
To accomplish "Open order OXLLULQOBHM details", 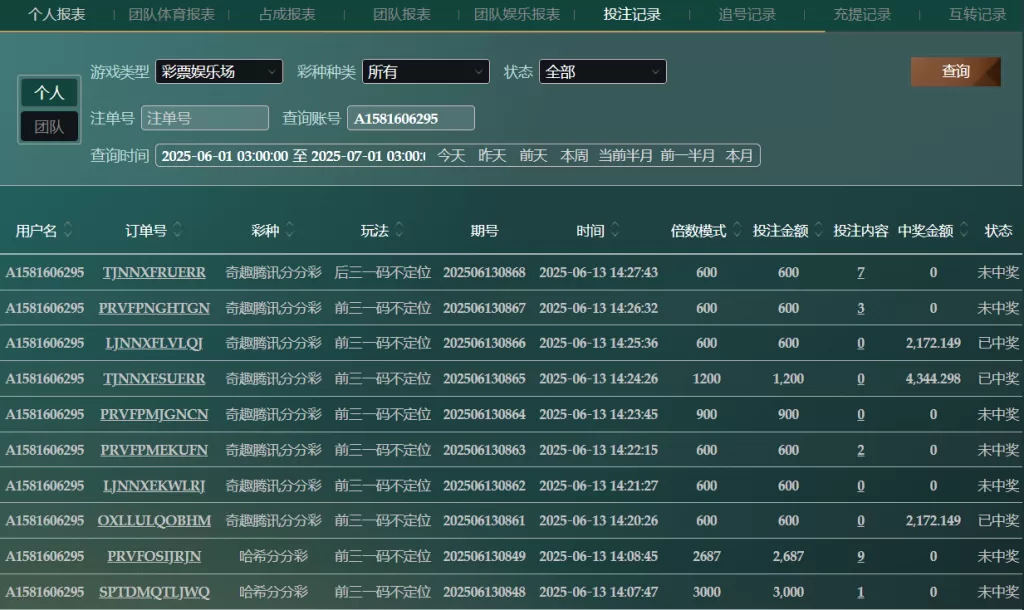I will coord(154,521).
